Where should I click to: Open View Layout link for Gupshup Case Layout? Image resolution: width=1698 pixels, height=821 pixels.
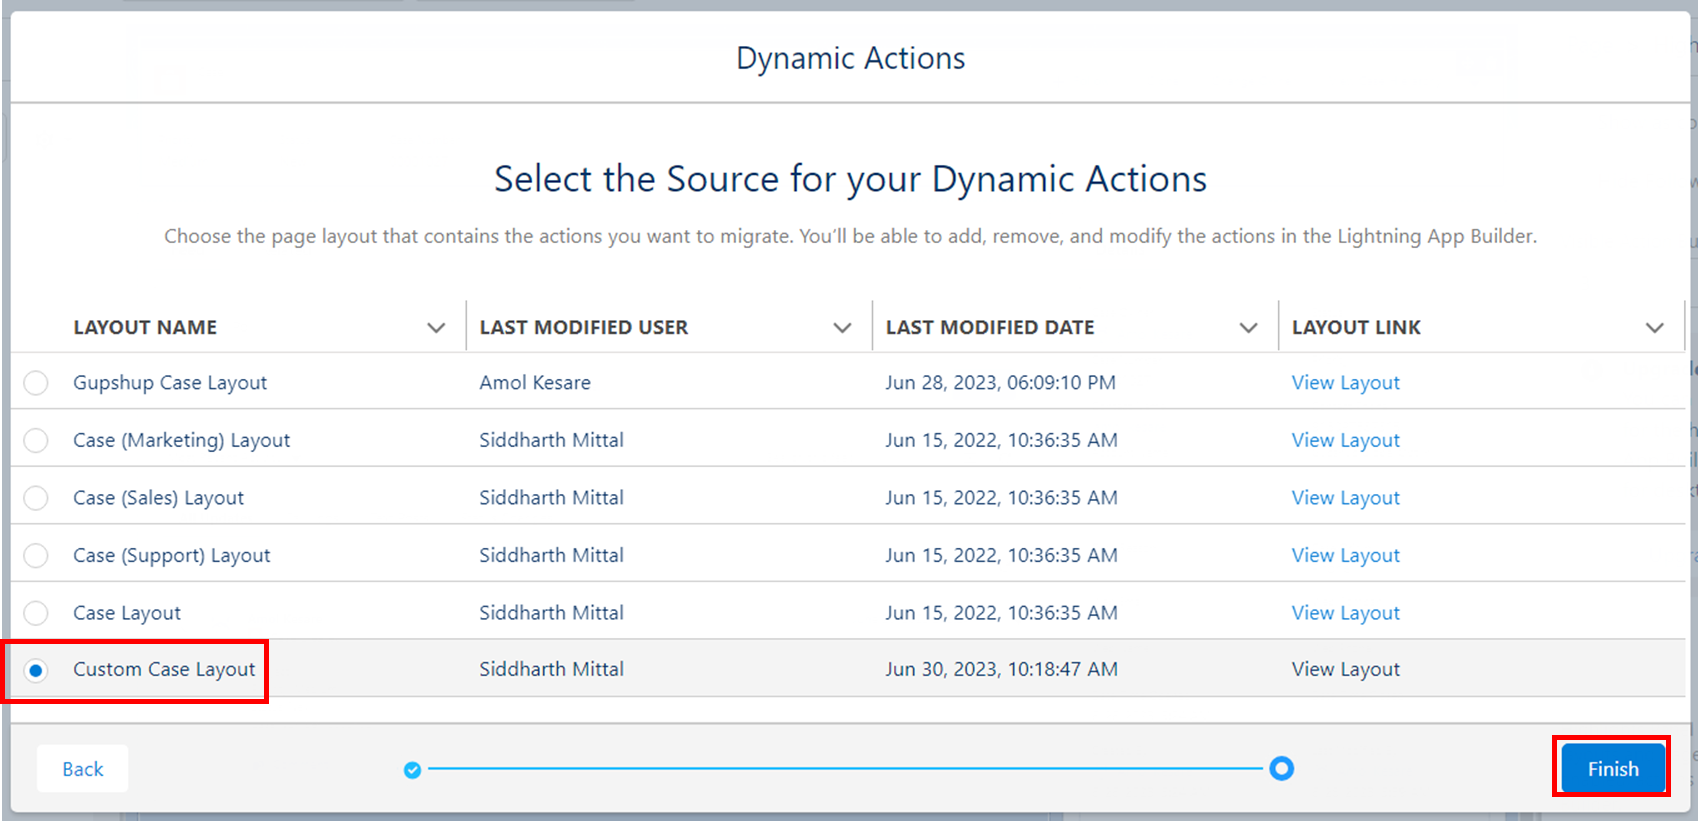(1345, 383)
